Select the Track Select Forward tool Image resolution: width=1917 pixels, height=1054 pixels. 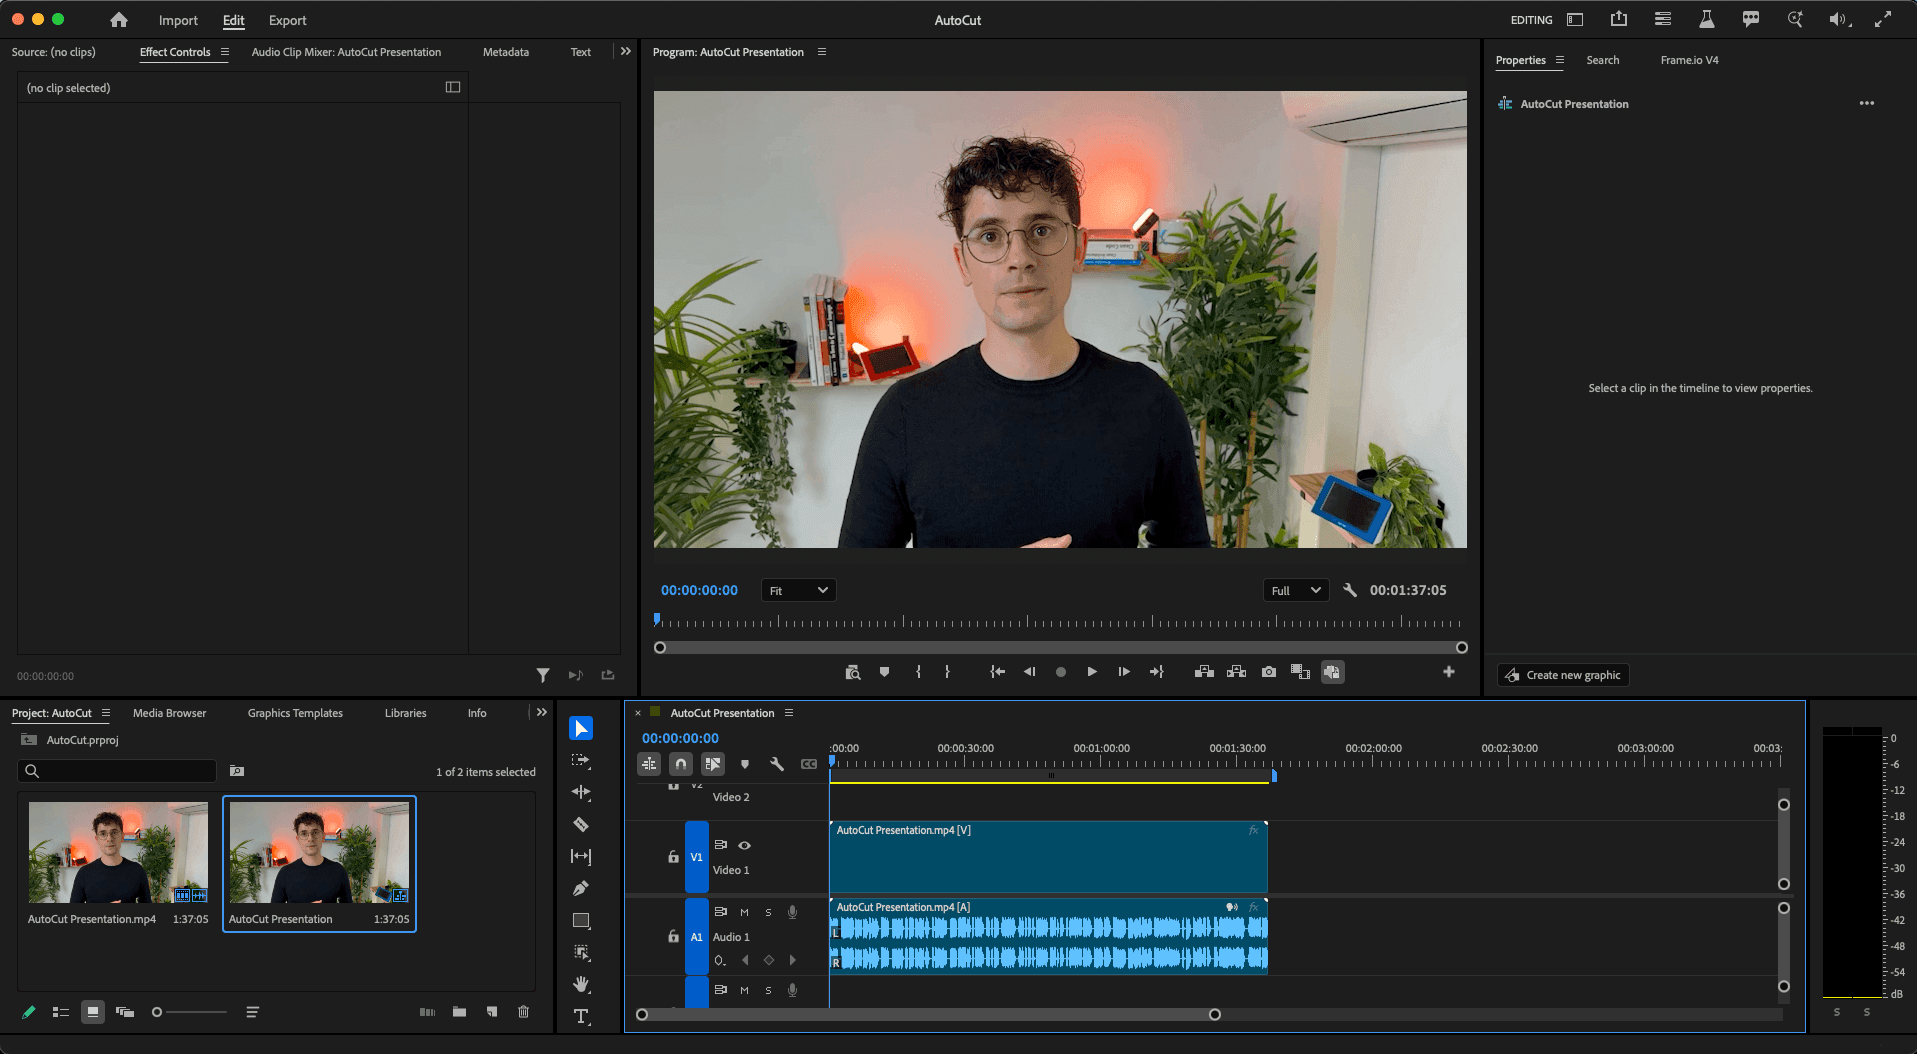pos(581,760)
